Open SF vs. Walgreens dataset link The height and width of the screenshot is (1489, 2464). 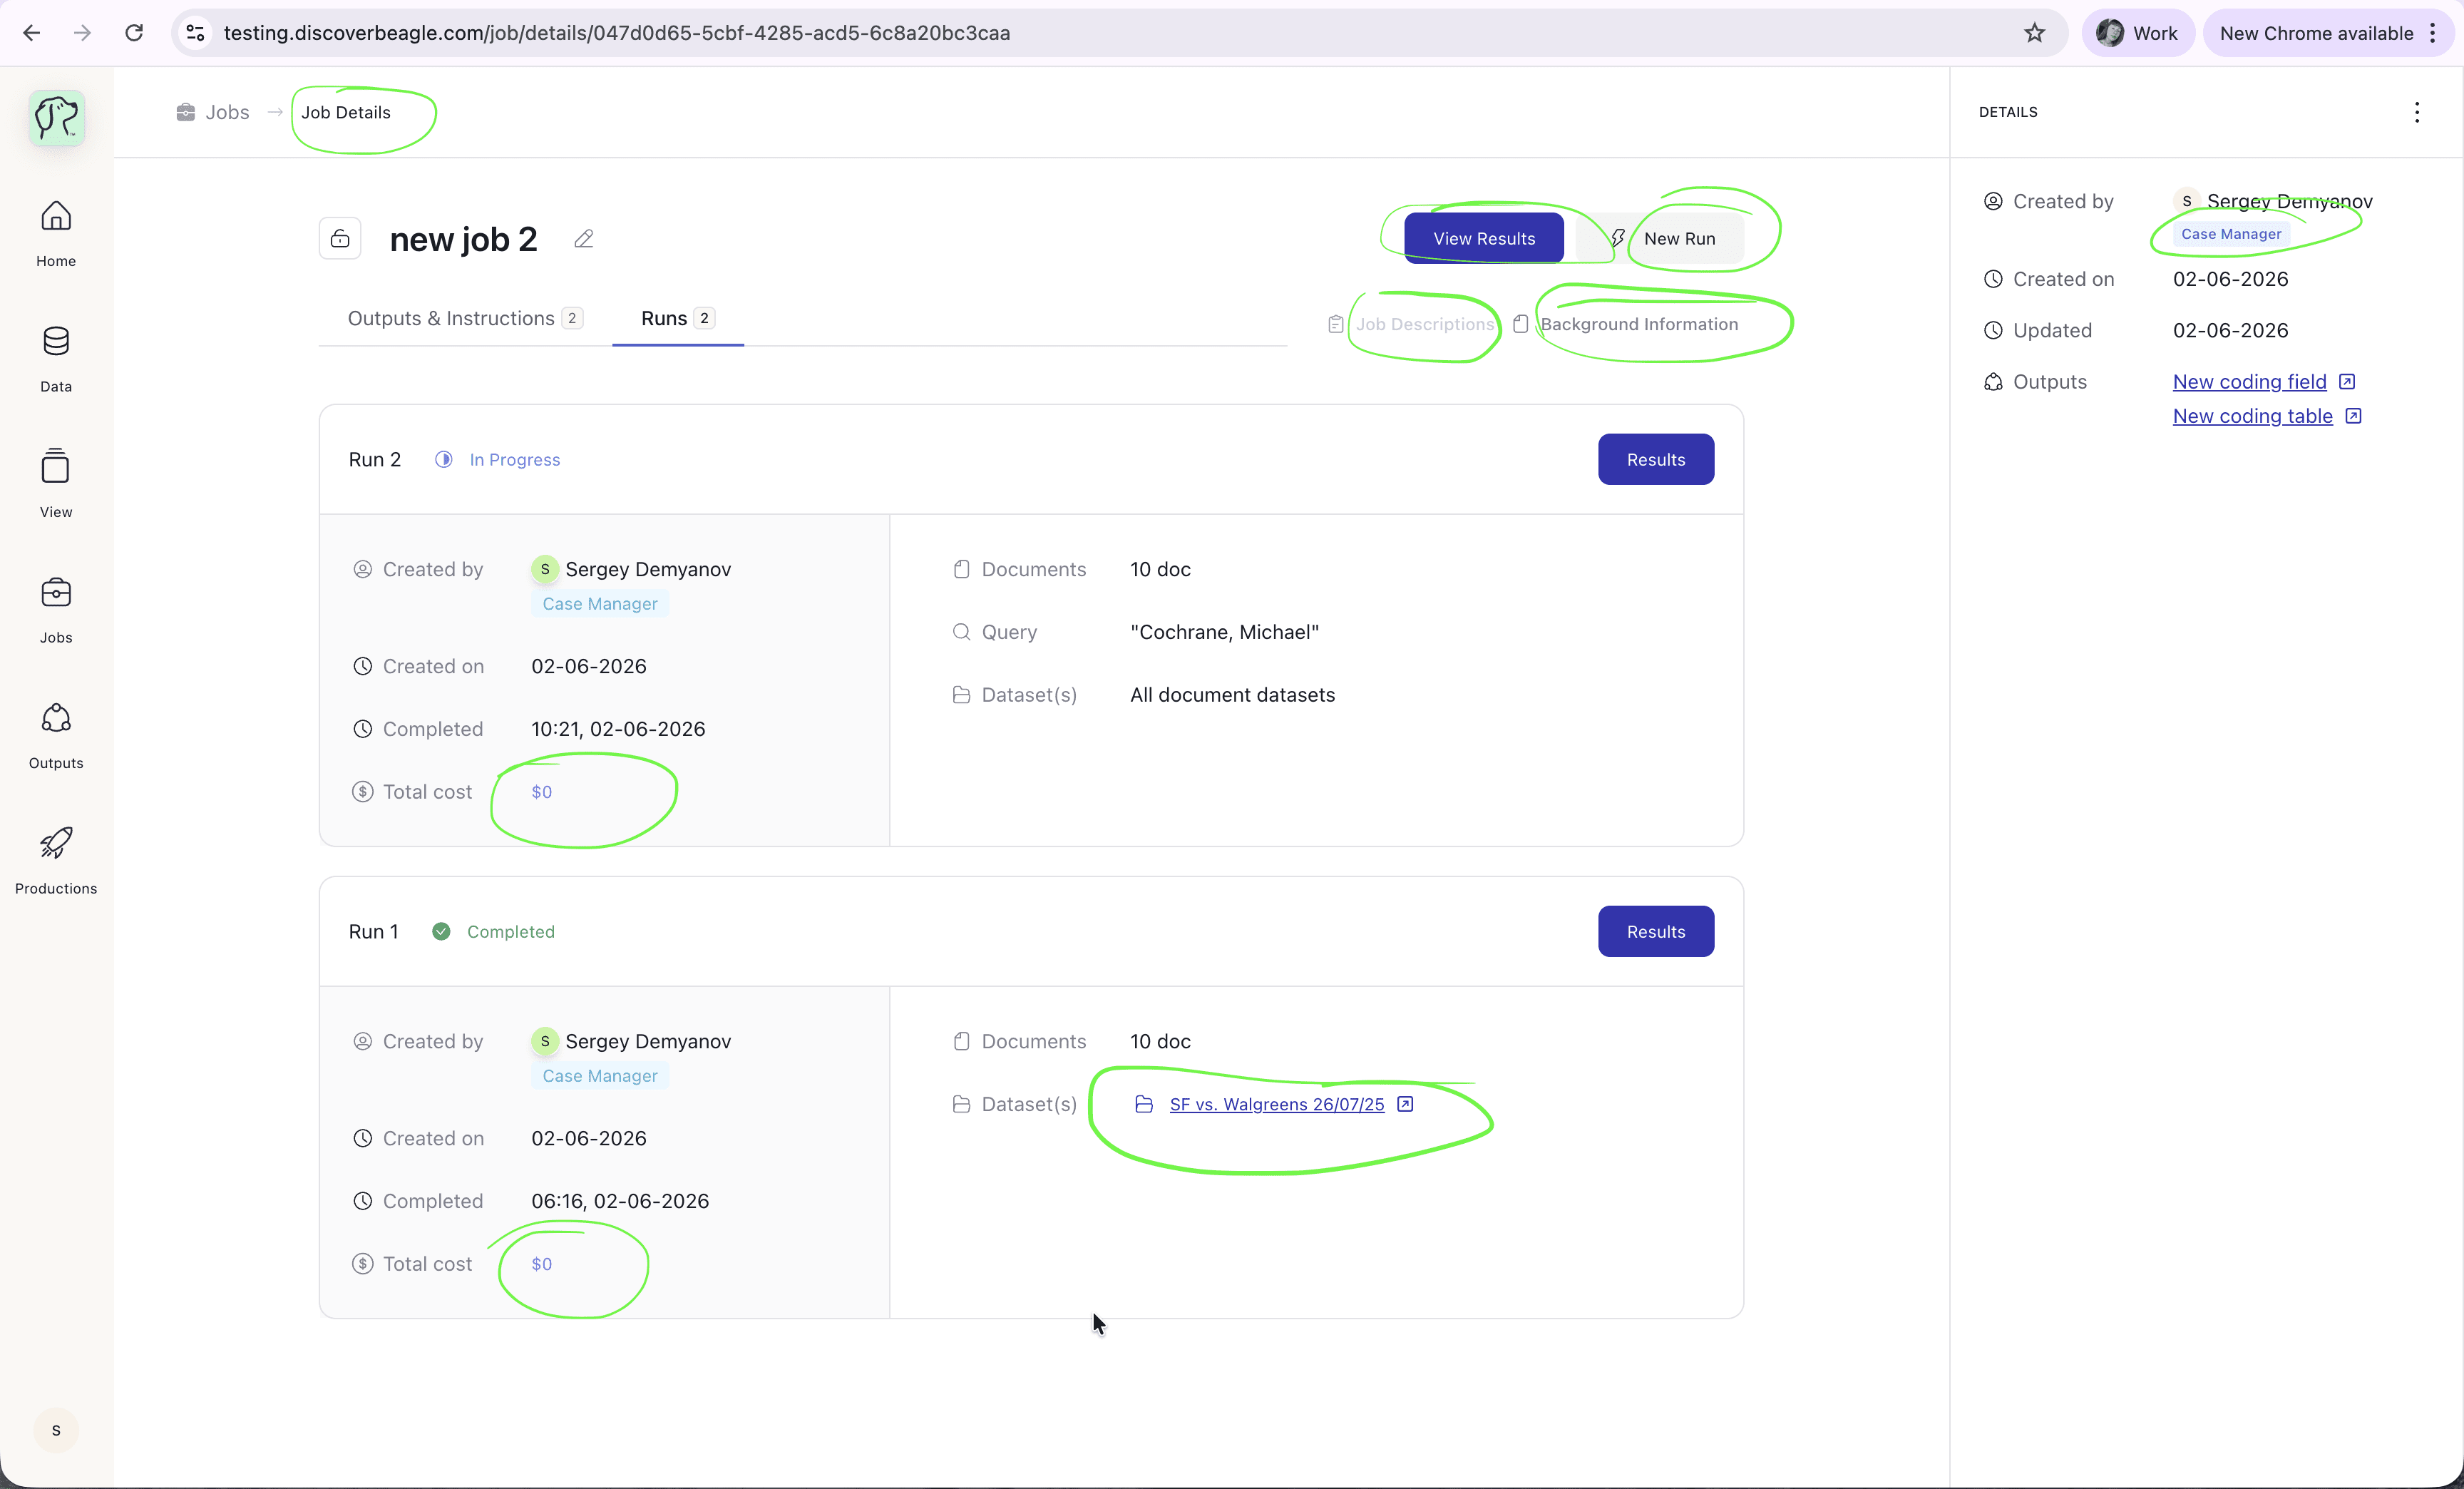click(1276, 1104)
